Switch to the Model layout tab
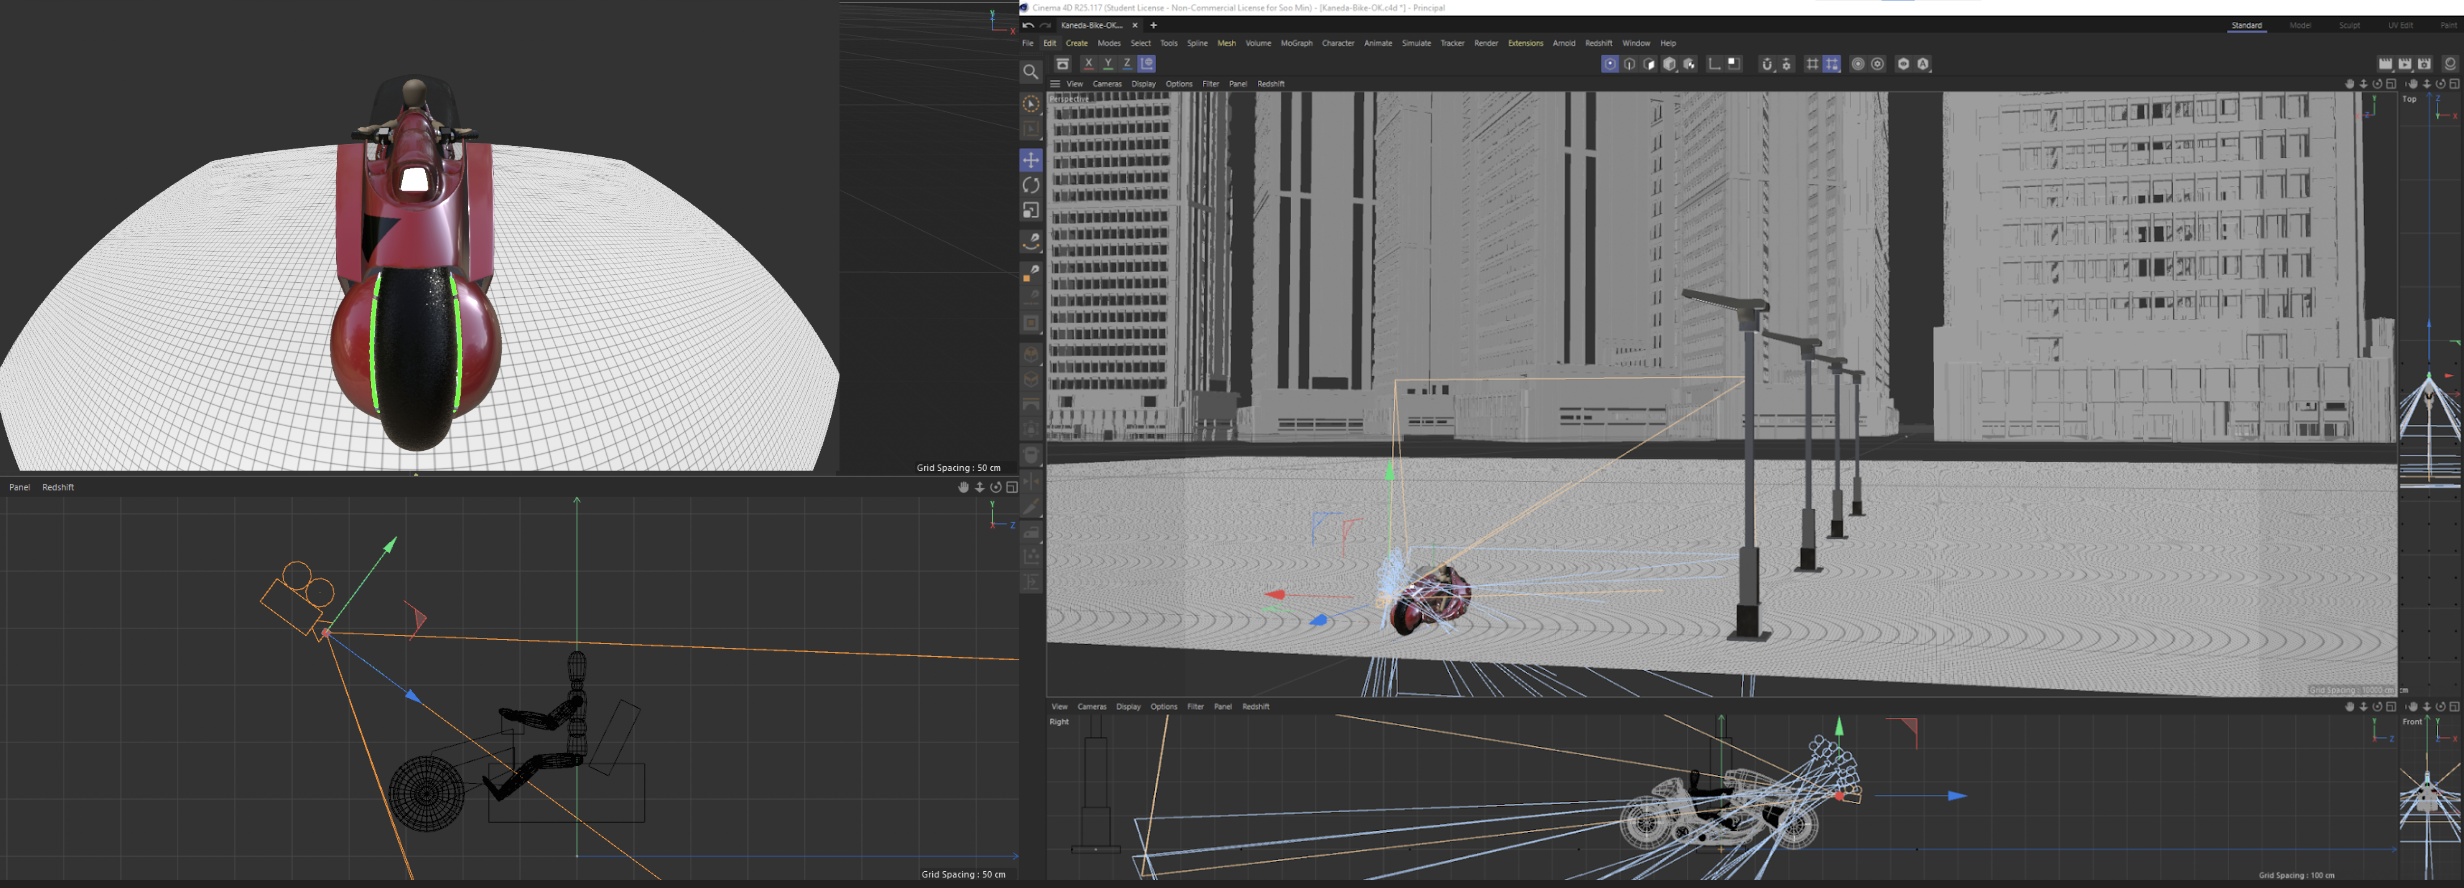 2300,25
